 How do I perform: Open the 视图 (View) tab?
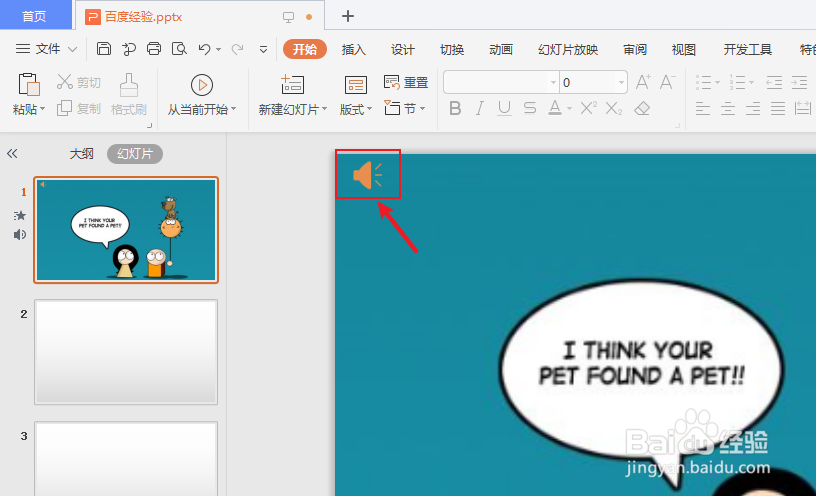click(x=684, y=49)
